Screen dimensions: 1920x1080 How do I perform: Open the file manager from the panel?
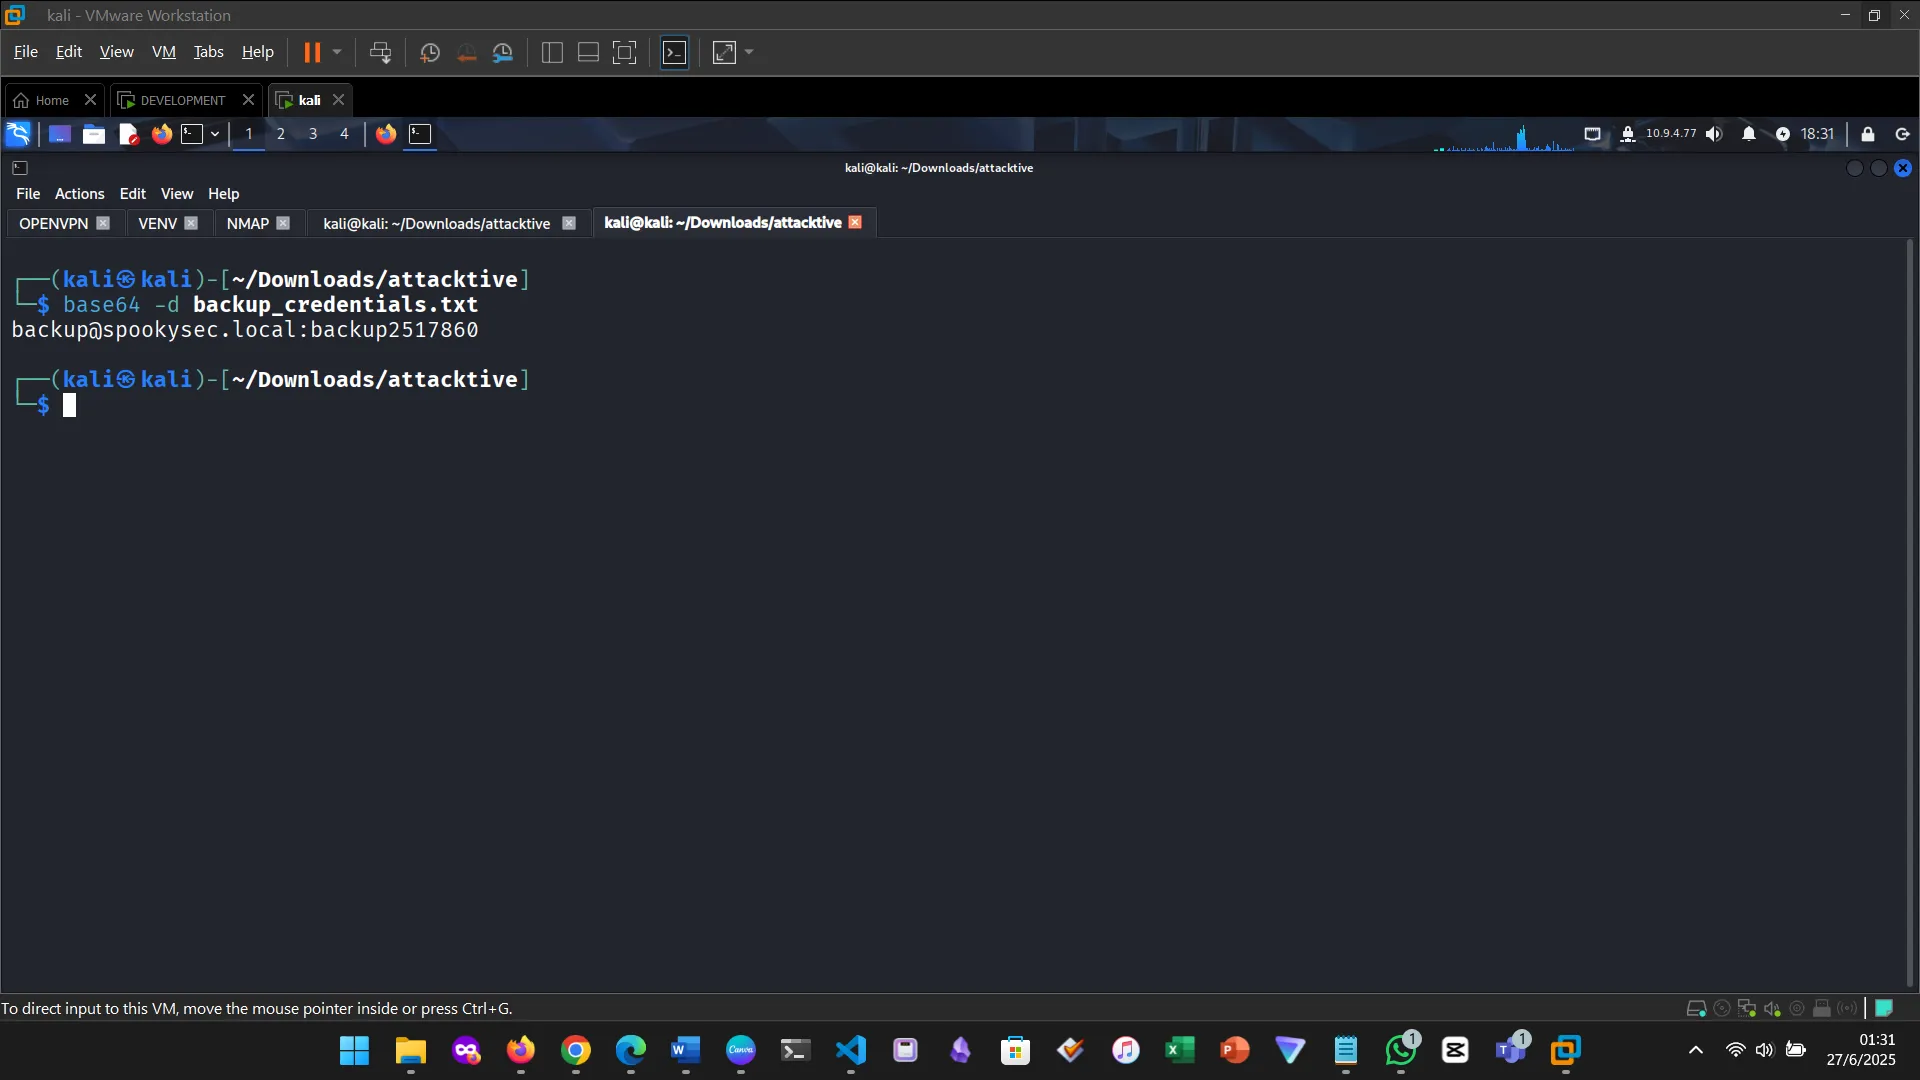click(x=93, y=133)
